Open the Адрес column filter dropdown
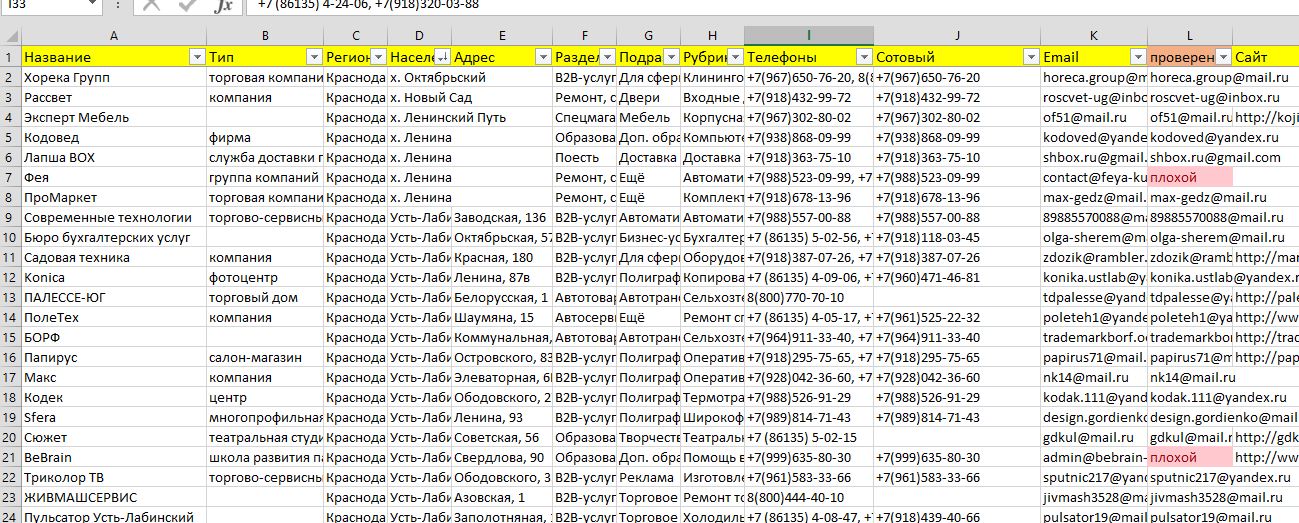The height and width of the screenshot is (523, 1299). (x=543, y=57)
